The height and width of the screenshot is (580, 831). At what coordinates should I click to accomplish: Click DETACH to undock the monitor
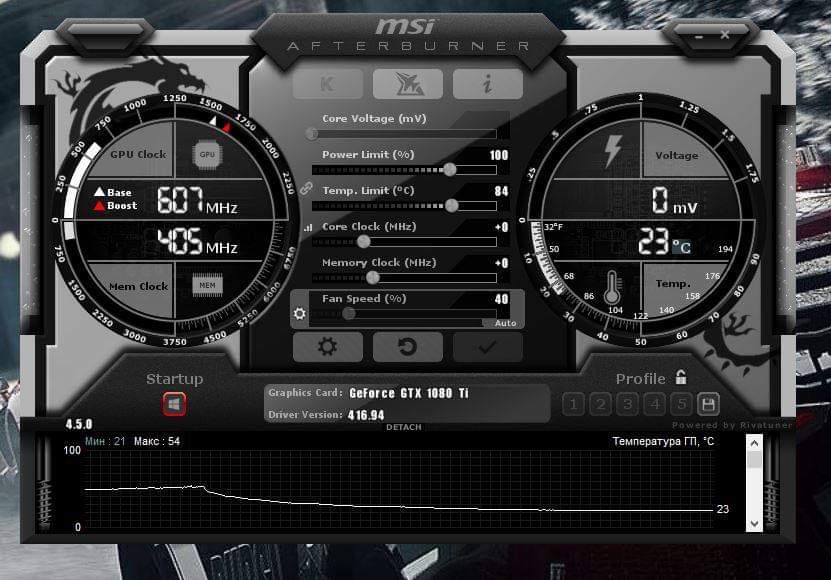[x=404, y=427]
